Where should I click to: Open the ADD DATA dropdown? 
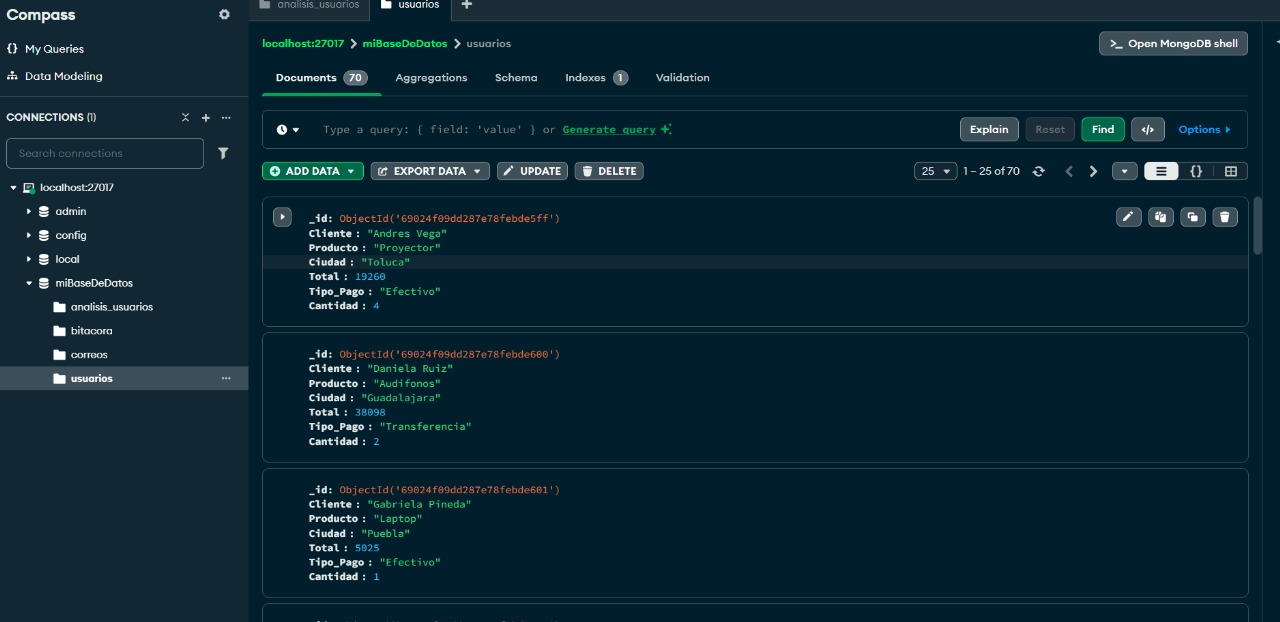312,171
